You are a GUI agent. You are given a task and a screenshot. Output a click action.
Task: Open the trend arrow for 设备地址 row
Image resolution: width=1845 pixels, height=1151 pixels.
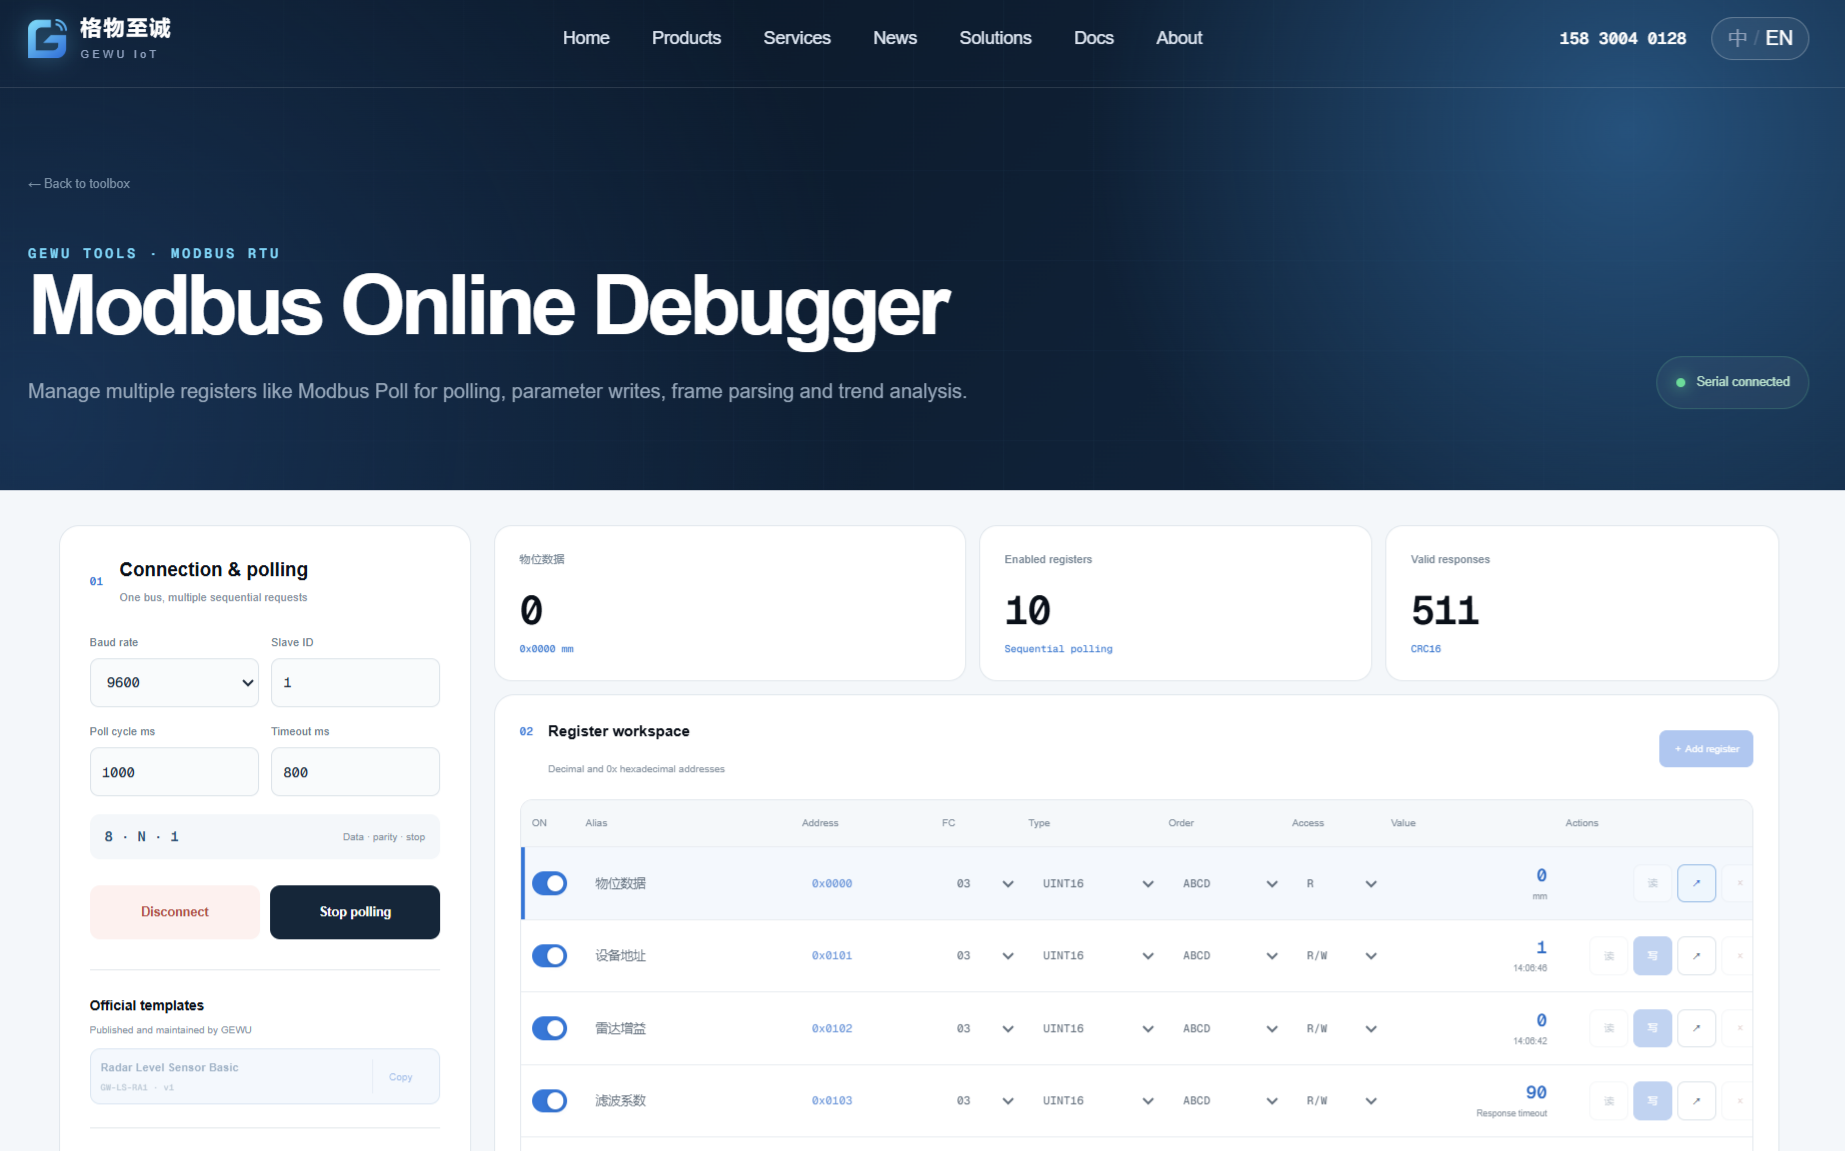(x=1696, y=956)
